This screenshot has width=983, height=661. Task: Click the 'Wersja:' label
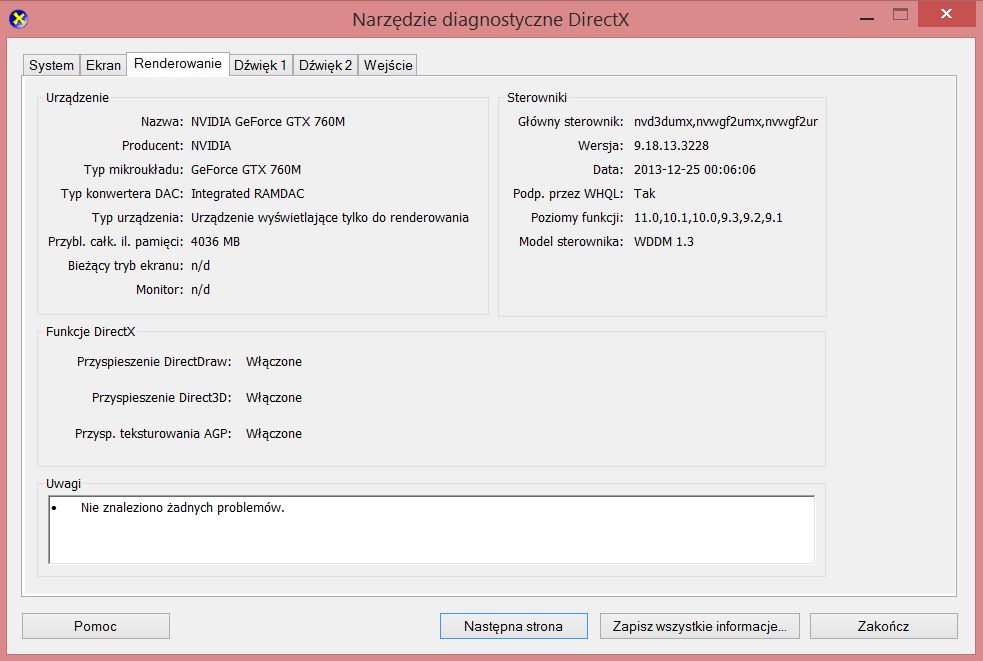[x=601, y=145]
